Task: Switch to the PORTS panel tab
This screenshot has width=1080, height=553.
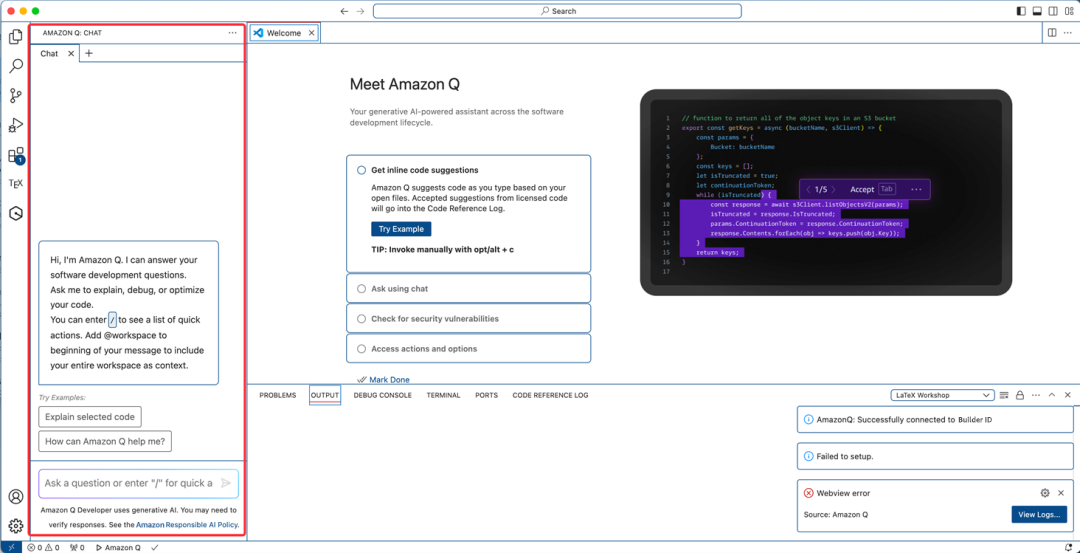Action: 486,395
